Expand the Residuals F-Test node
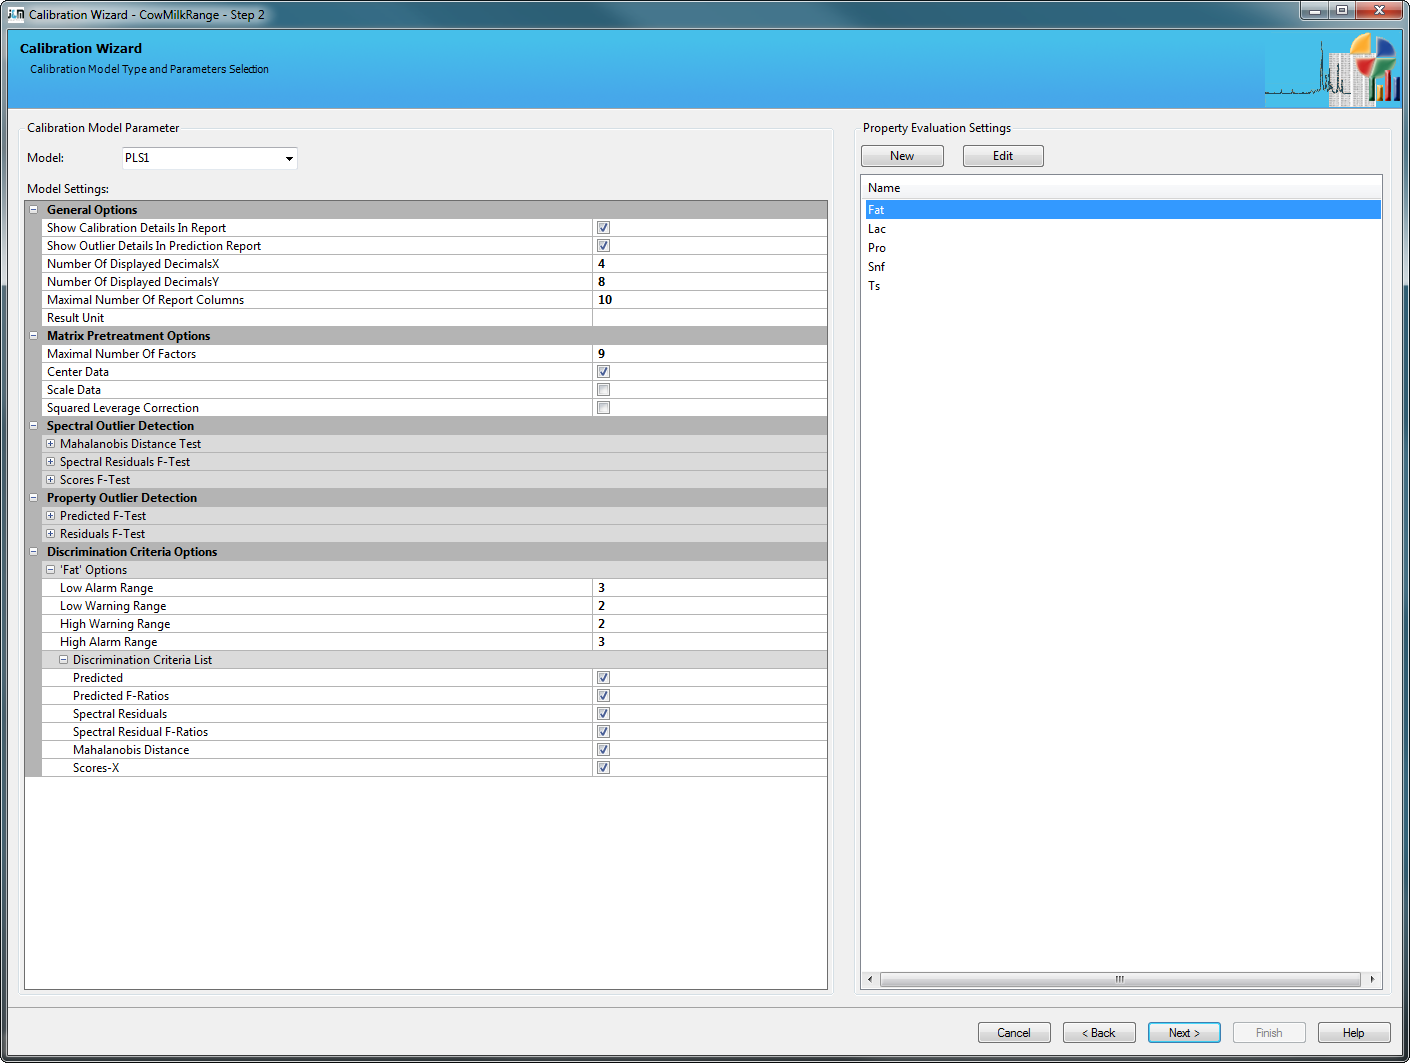1410x1063 pixels. (x=50, y=534)
